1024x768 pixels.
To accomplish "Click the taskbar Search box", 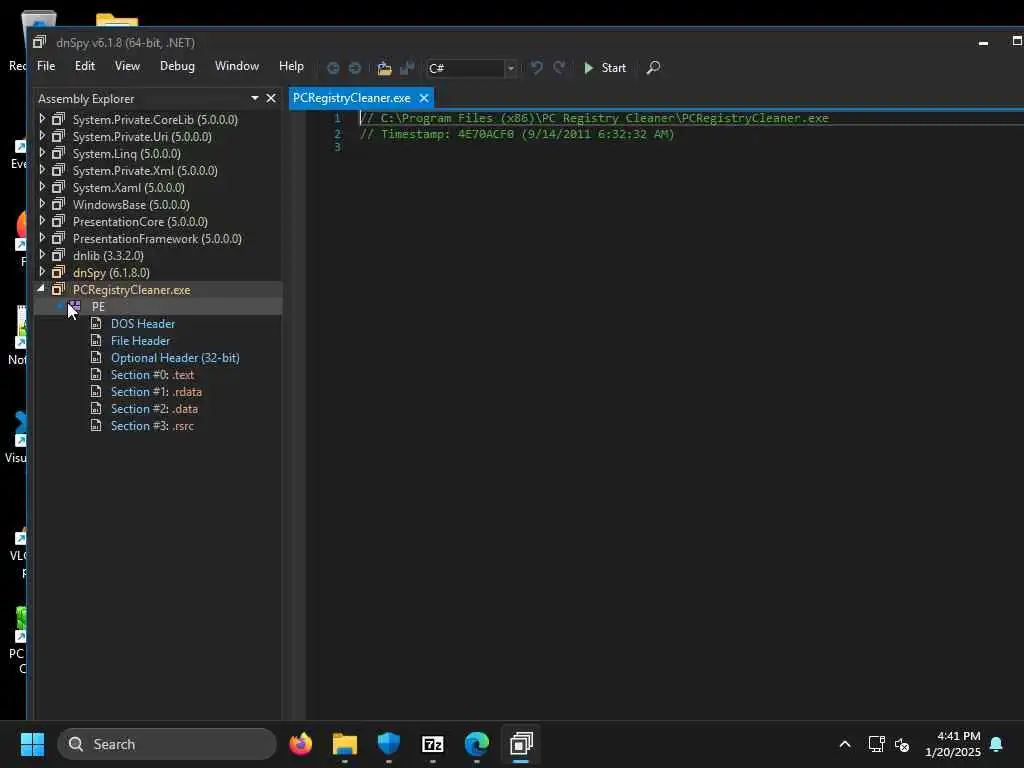I will 167,744.
